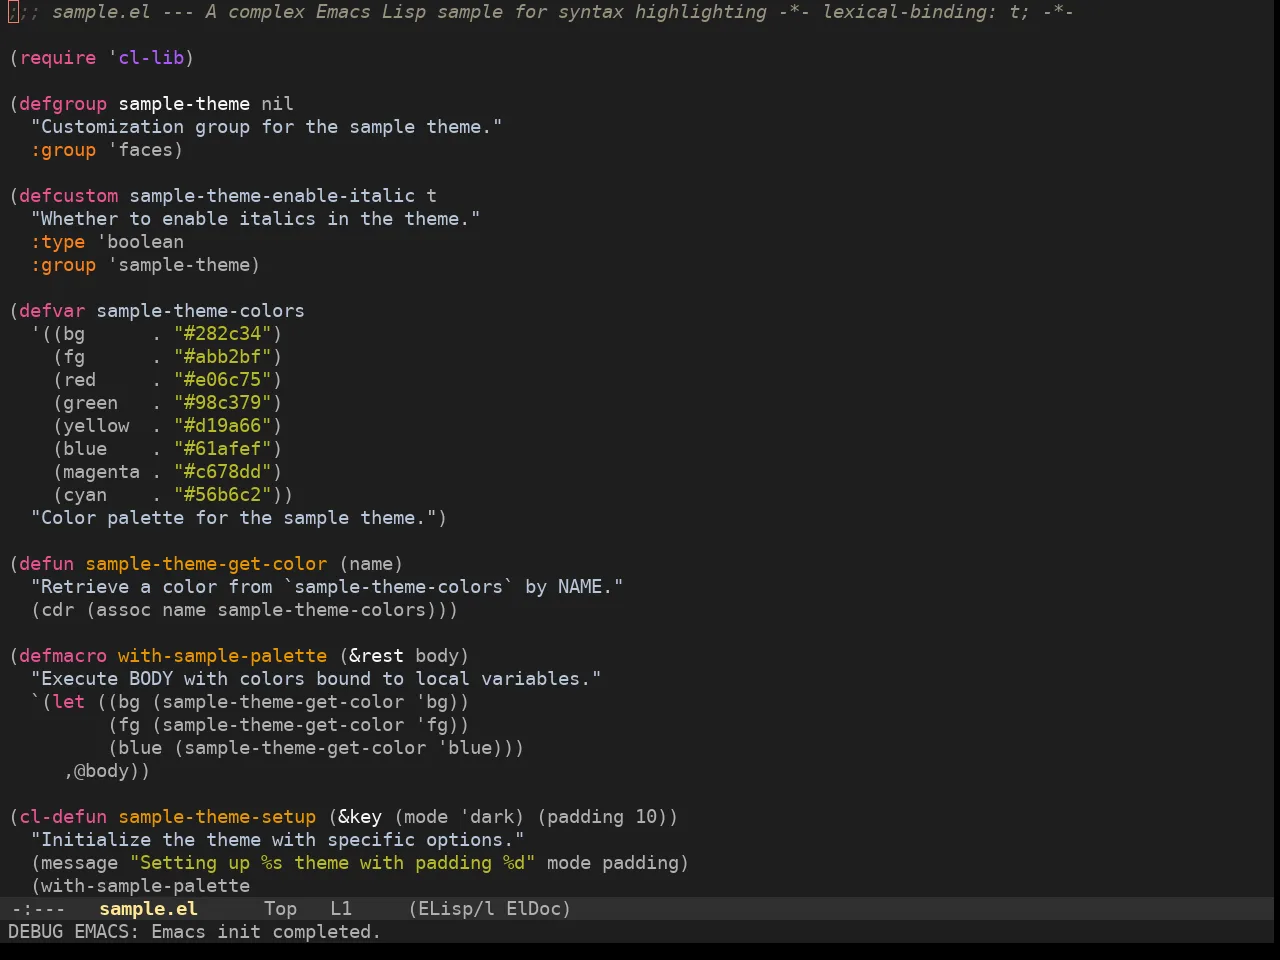
Task: Click the 'assoc' function call
Action: [x=124, y=609]
